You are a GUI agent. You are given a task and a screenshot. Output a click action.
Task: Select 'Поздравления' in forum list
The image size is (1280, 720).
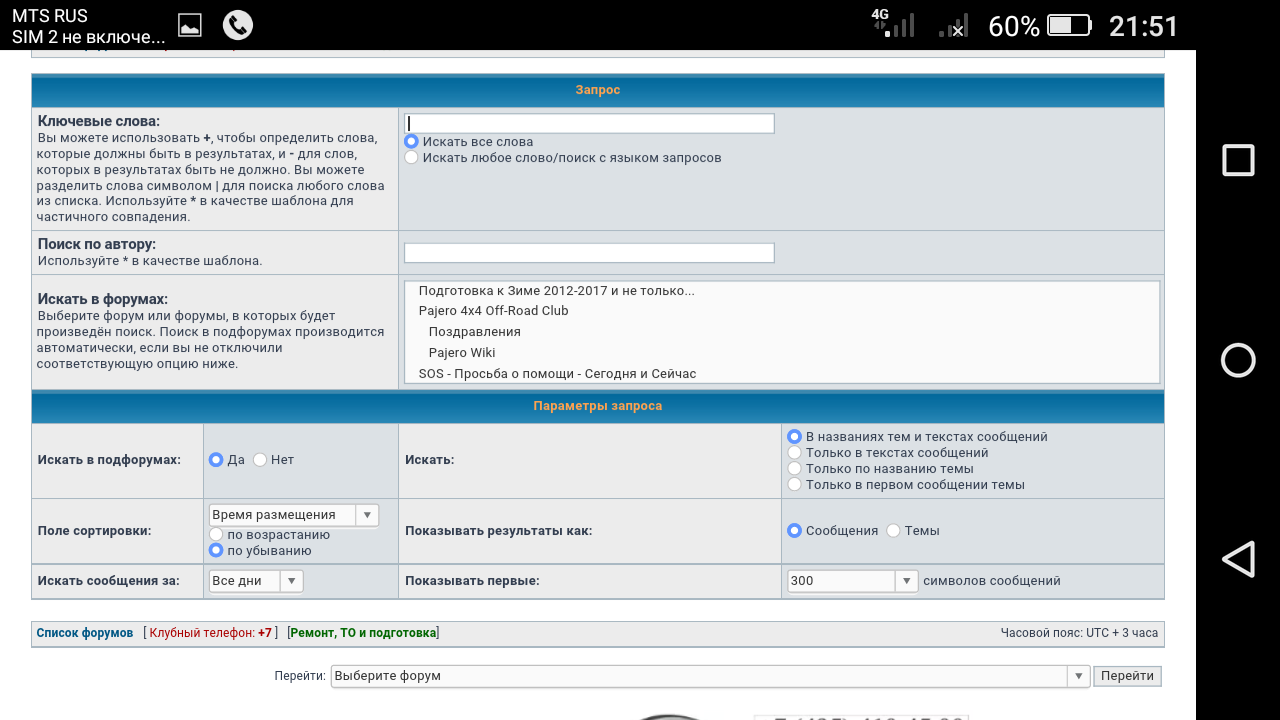coord(474,332)
